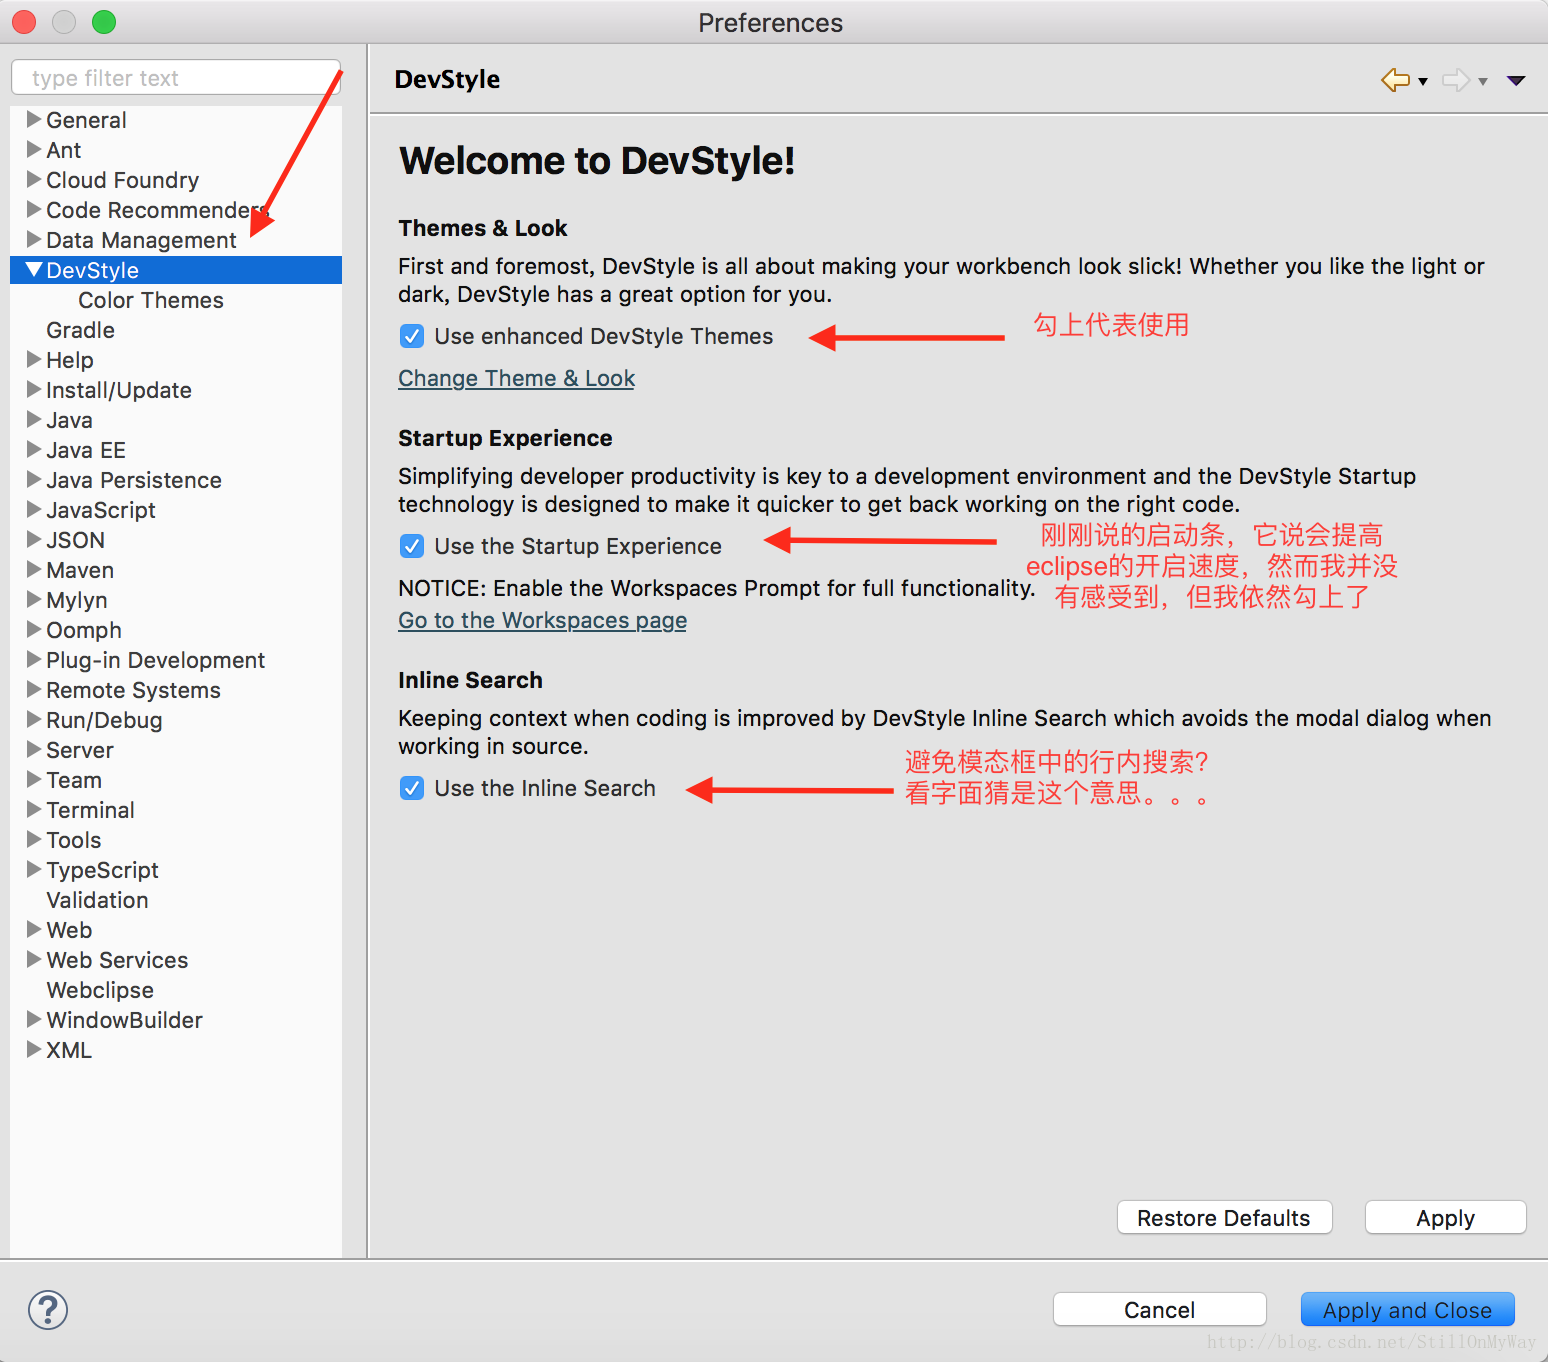The width and height of the screenshot is (1548, 1362).
Task: Click Restore Defaults button
Action: (1224, 1217)
